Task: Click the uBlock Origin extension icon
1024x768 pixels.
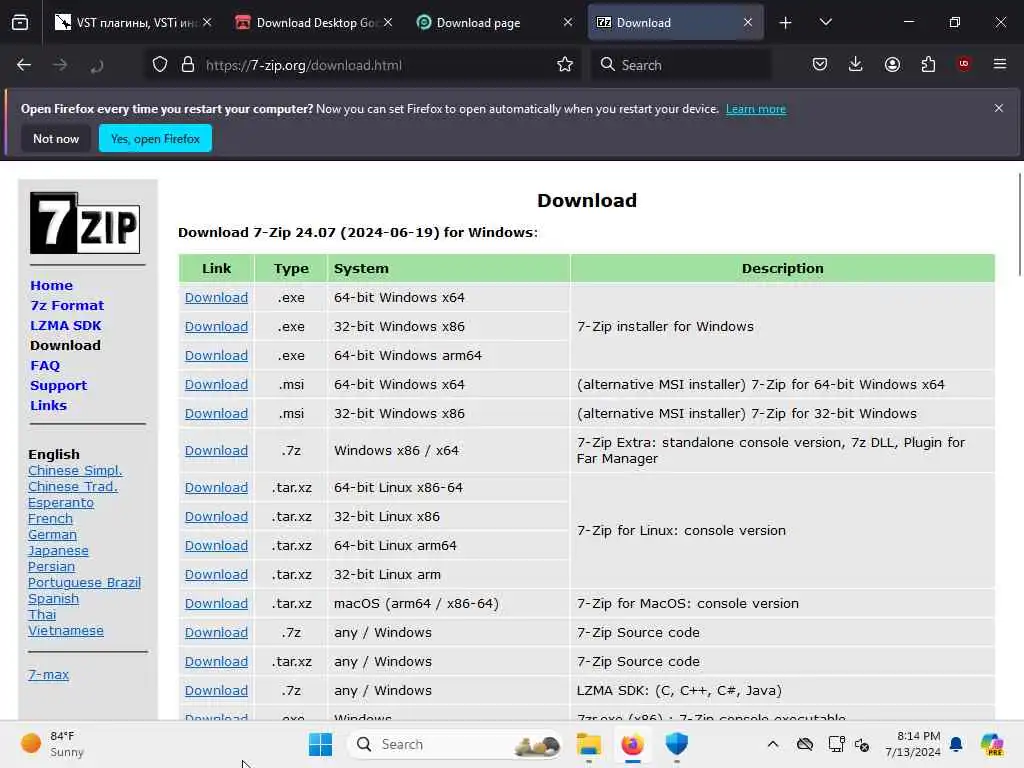Action: 964,64
